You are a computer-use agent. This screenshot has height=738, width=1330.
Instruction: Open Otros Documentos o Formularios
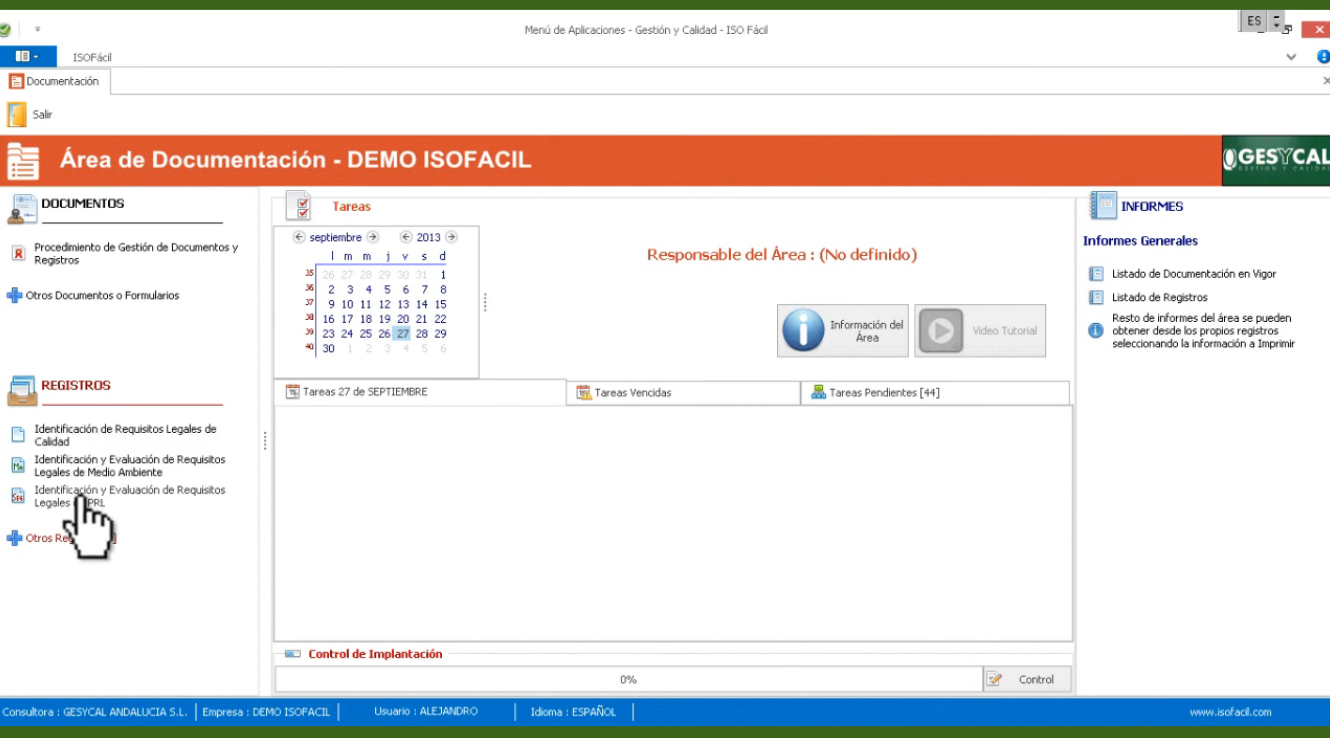102,296
